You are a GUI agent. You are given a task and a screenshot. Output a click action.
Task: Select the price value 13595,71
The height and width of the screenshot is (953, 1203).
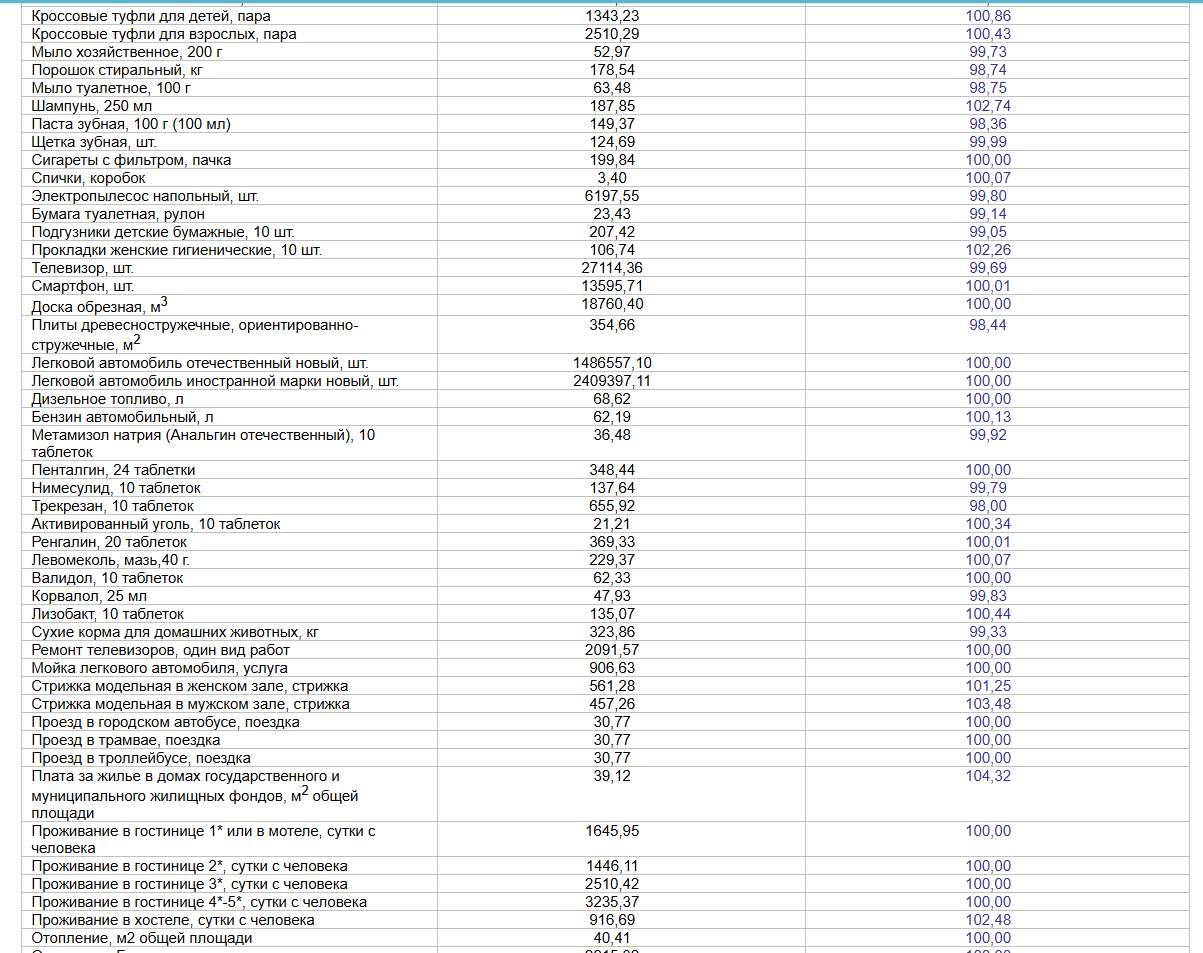click(x=614, y=286)
